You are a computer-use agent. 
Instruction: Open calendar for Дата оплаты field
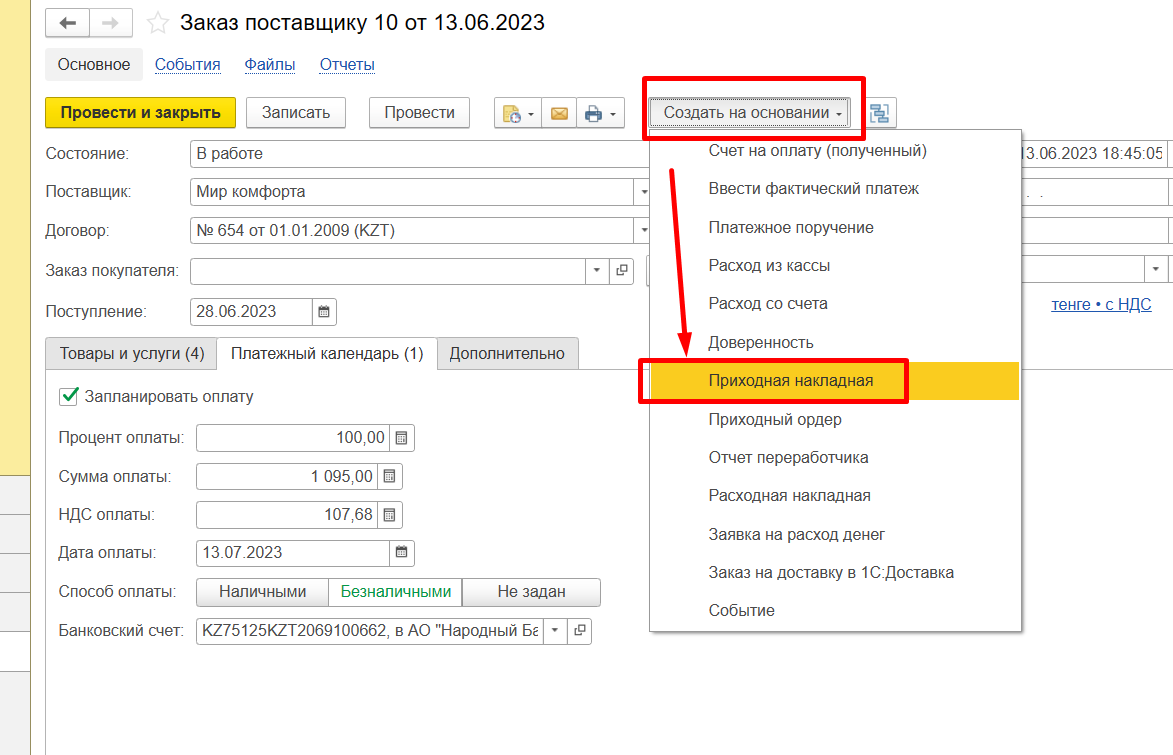point(401,552)
